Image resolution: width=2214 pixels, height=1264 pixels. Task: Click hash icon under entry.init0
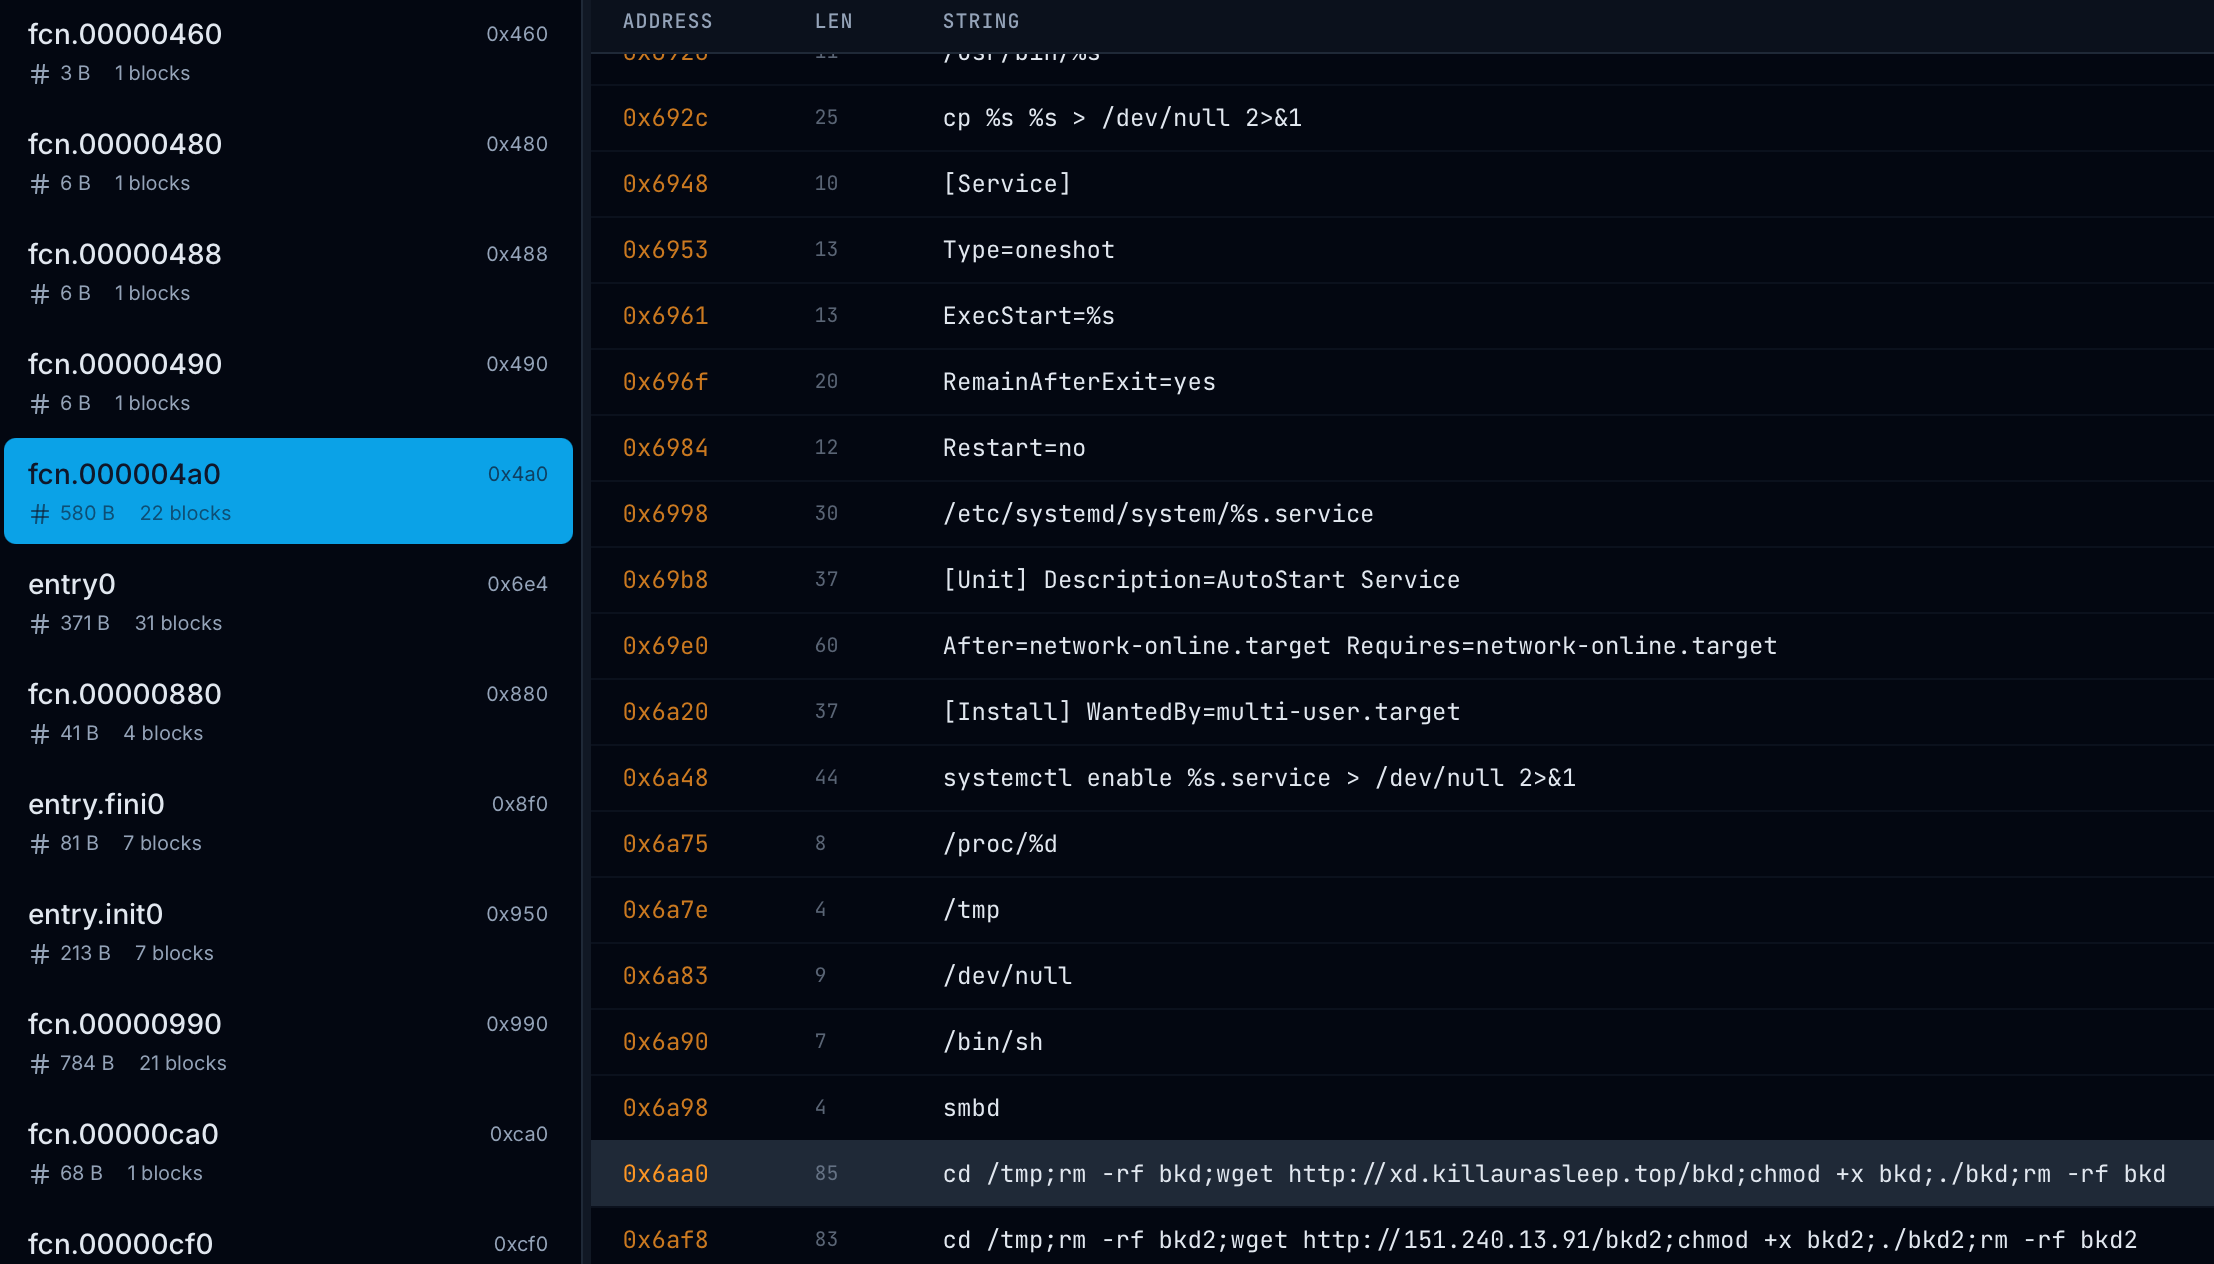tap(40, 954)
